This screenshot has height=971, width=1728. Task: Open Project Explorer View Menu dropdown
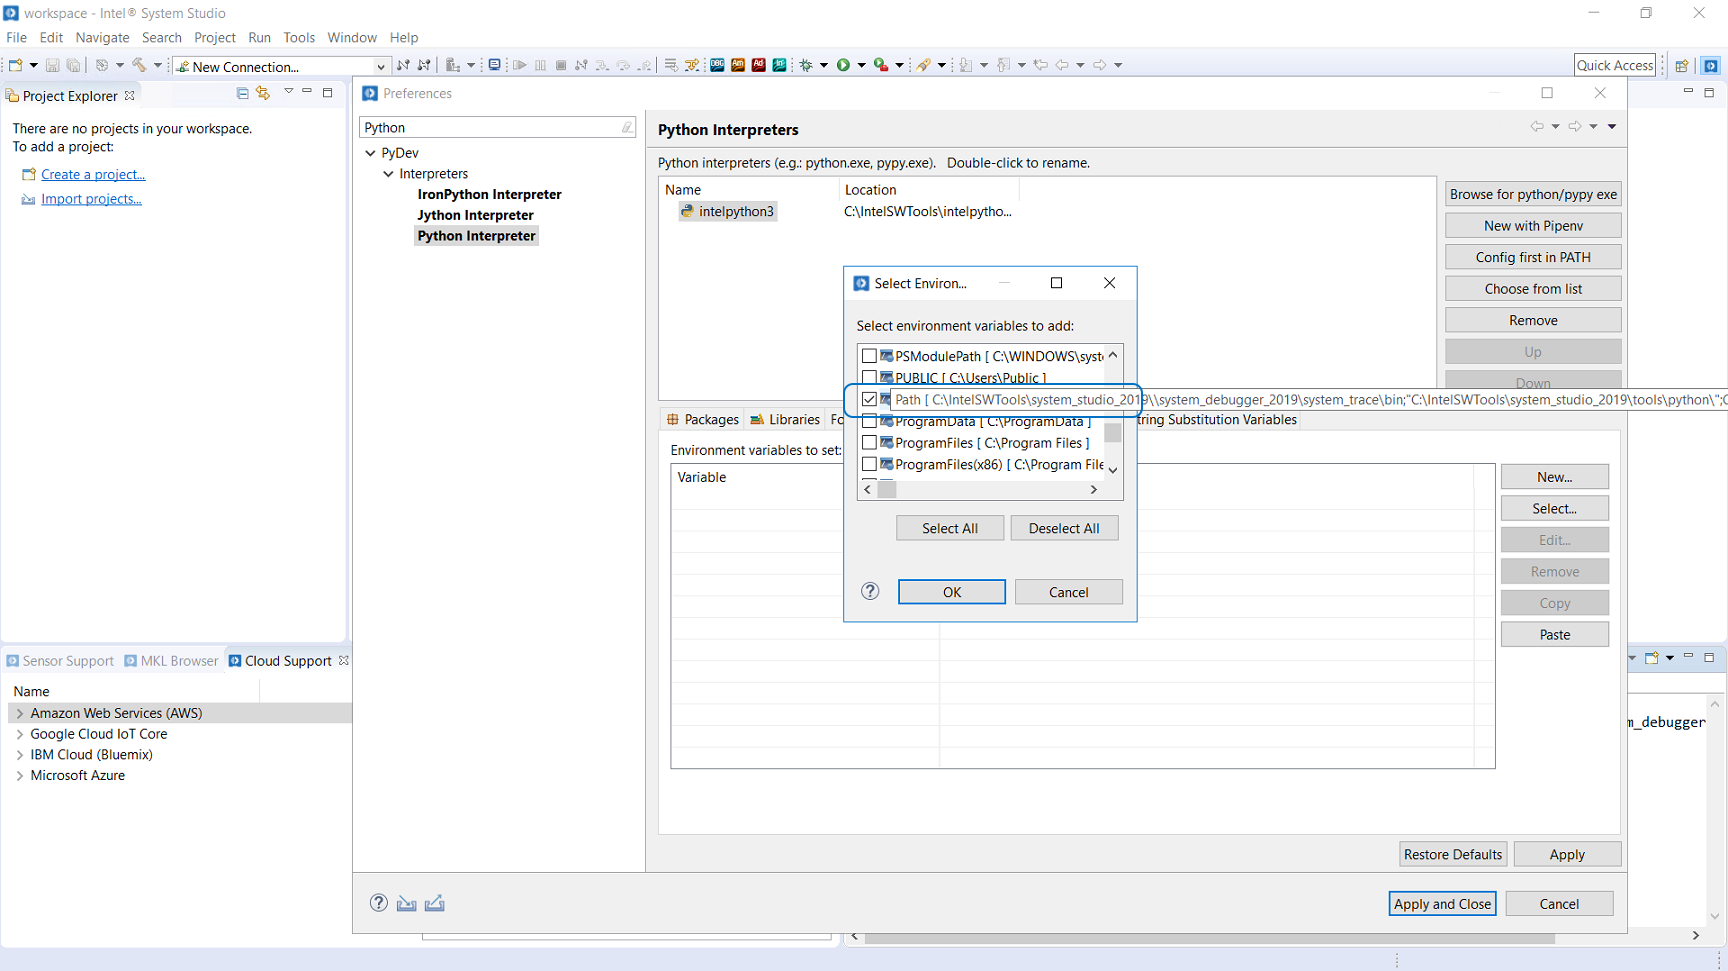[x=288, y=92]
